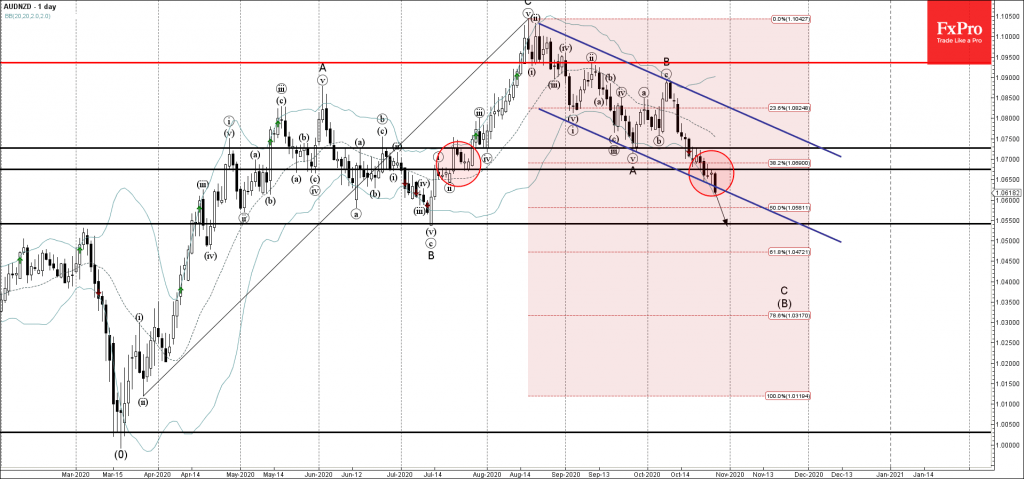Click the wave B label near October 2020 peak

point(665,61)
